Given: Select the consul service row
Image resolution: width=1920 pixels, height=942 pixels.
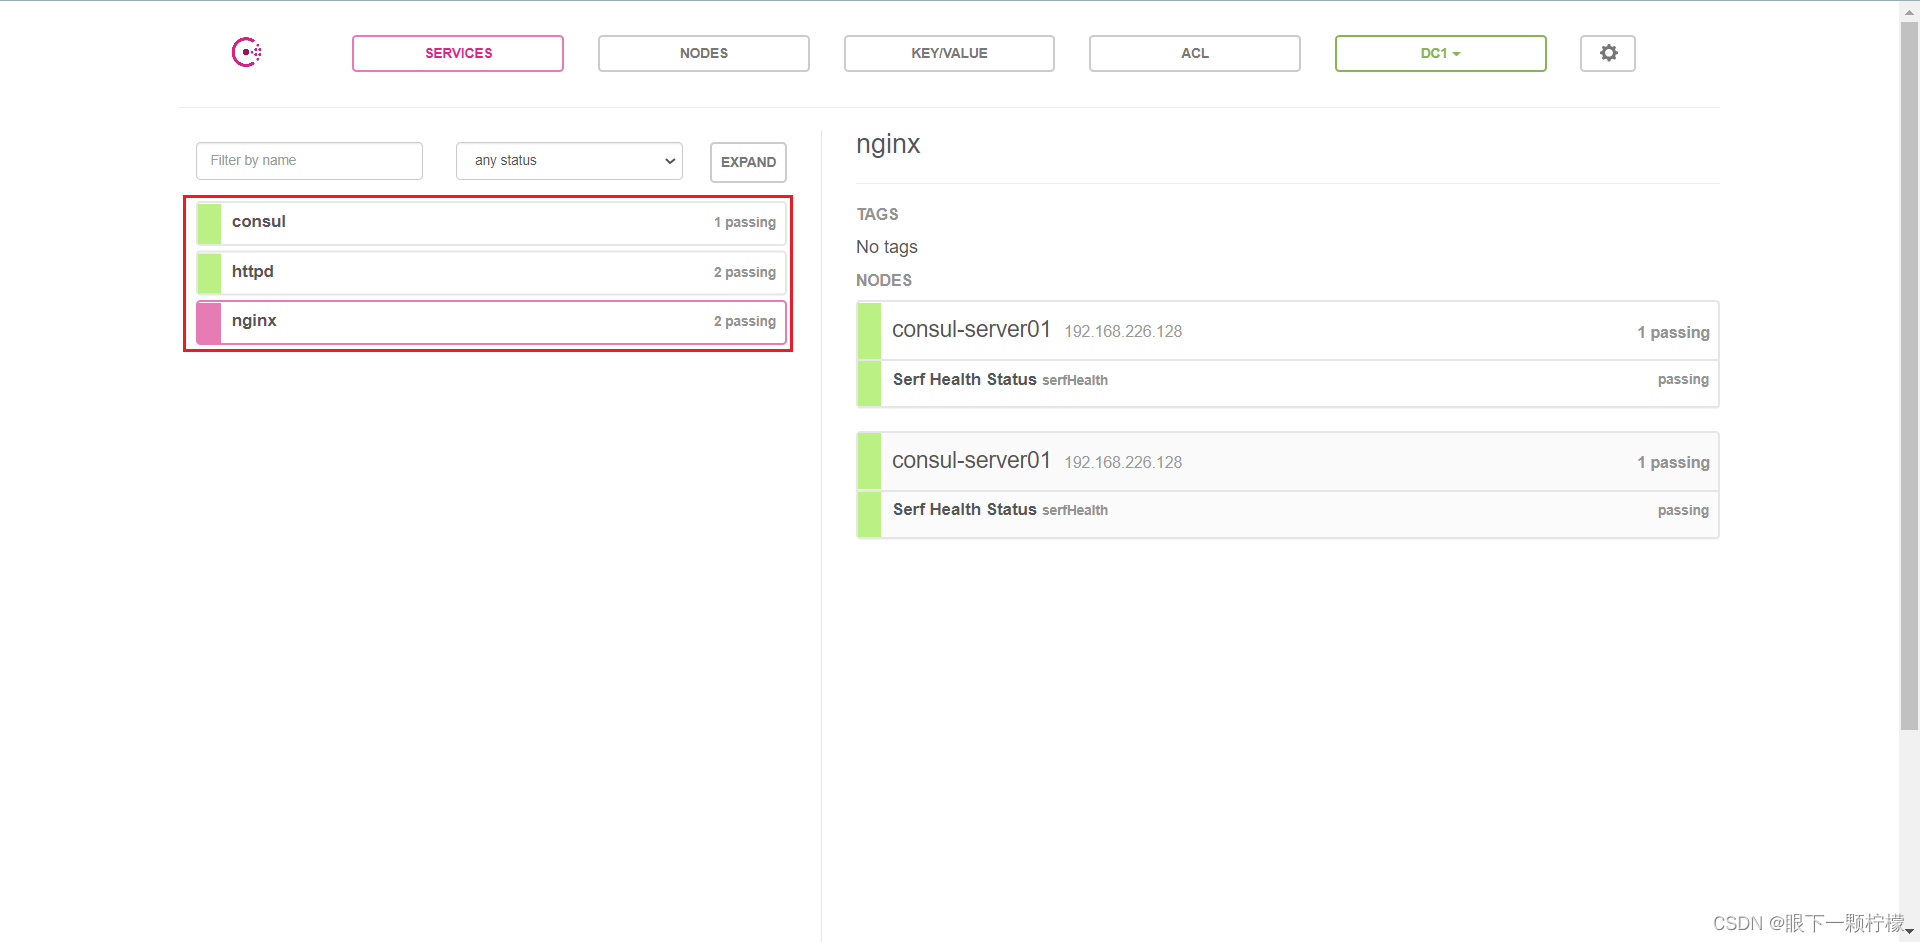Looking at the screenshot, I should coord(491,223).
